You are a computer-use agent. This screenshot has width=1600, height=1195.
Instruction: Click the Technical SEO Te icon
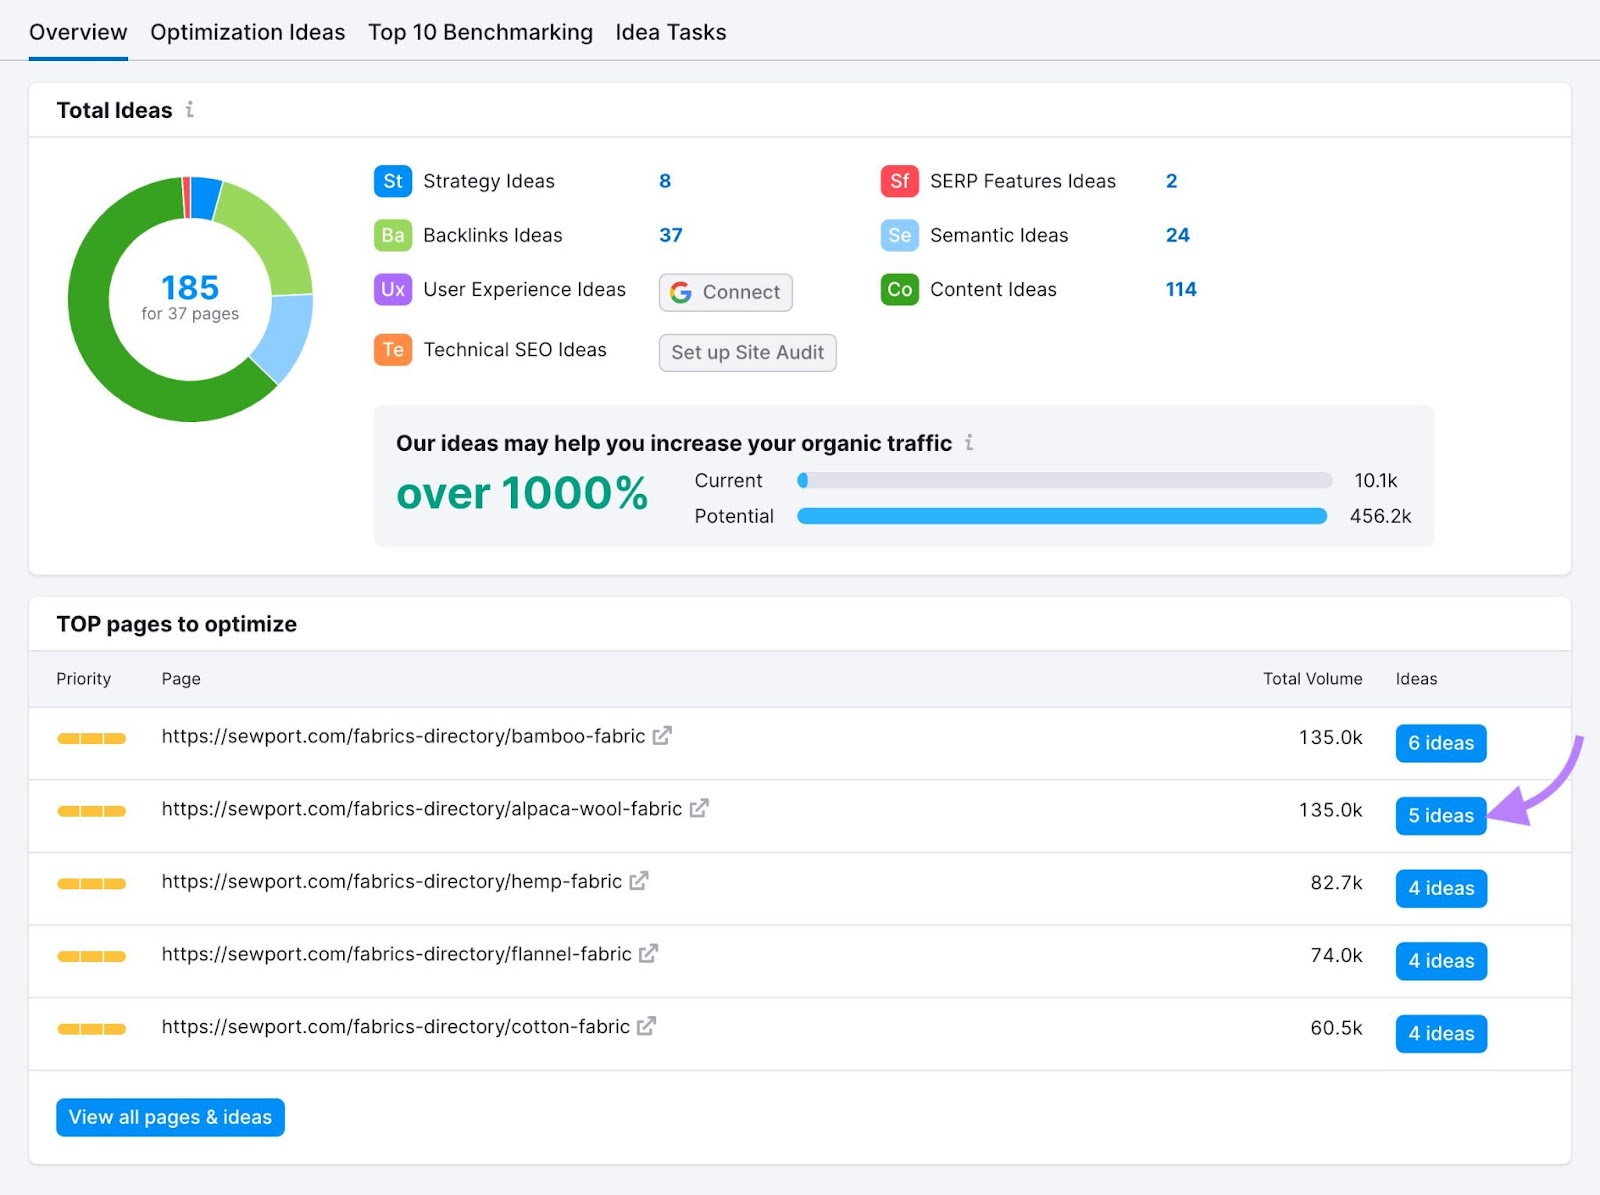click(x=393, y=350)
